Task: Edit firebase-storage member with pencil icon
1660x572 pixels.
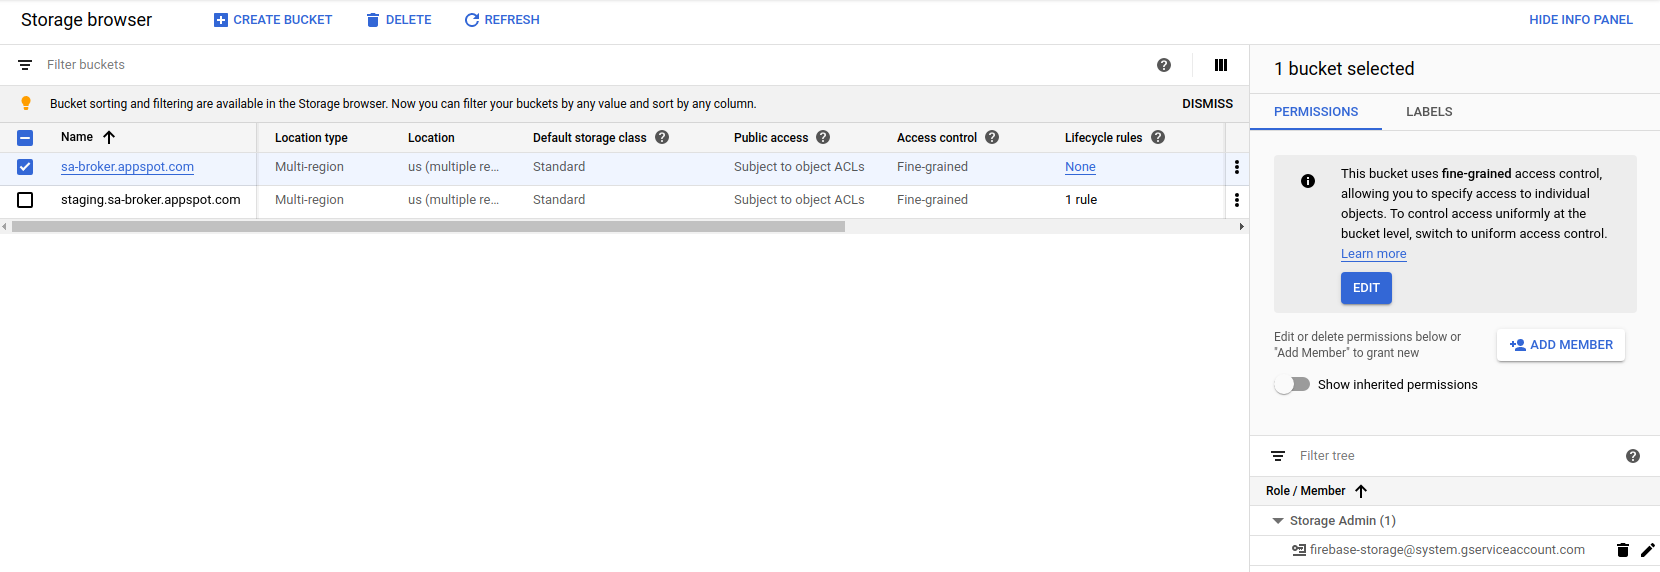Action: point(1648,550)
